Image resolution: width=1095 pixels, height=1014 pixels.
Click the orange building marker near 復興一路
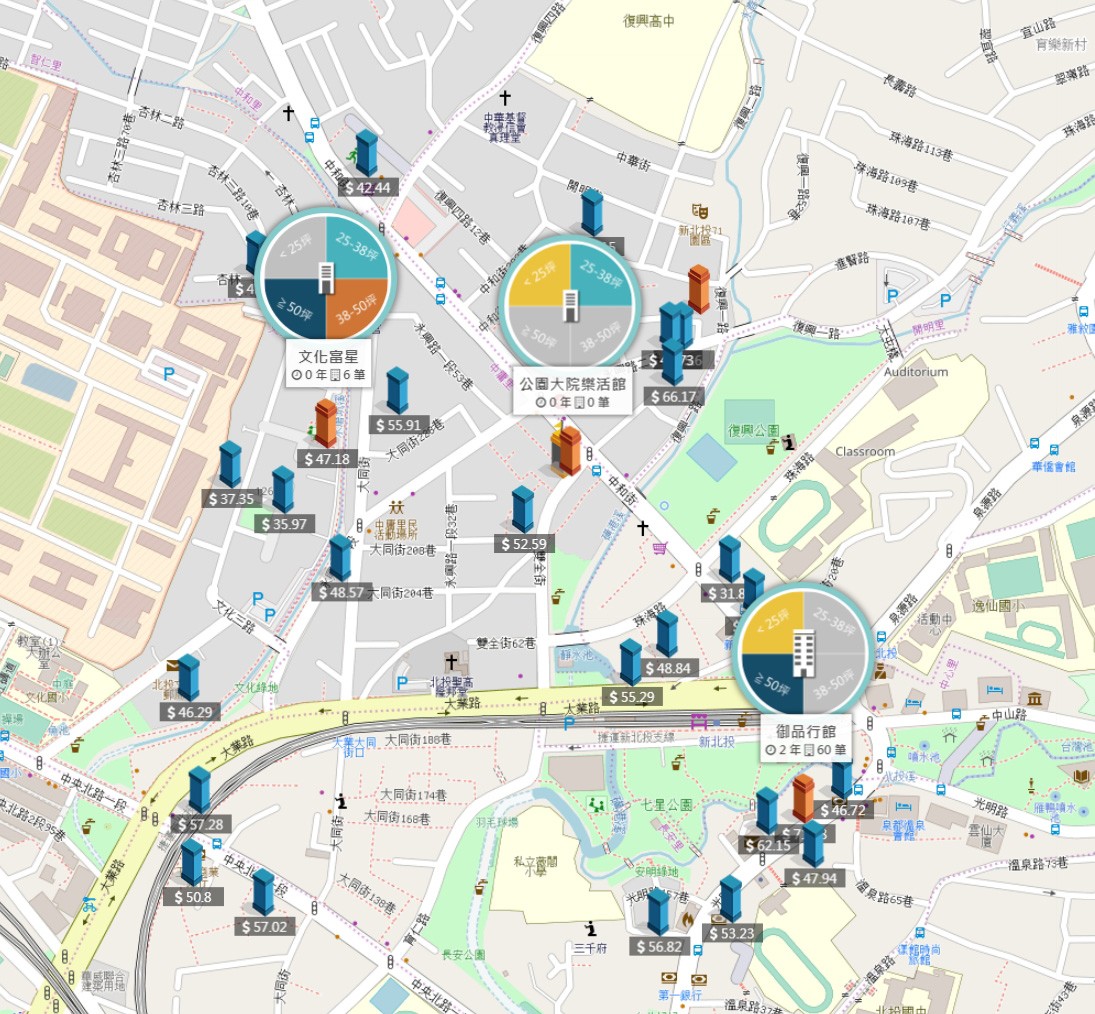699,288
